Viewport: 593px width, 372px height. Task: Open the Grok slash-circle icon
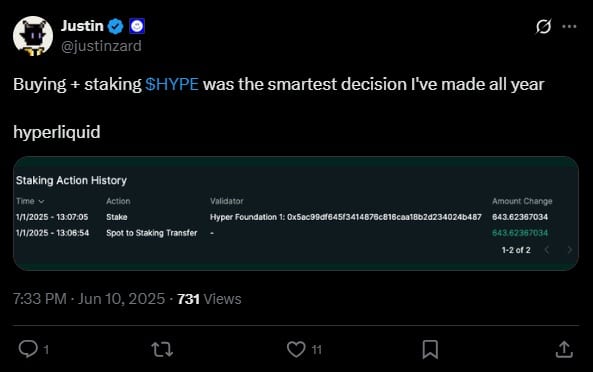pyautogui.click(x=543, y=26)
